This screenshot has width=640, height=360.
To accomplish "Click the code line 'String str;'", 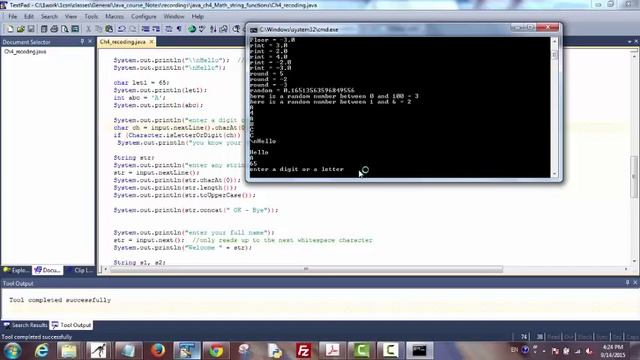I will click(134, 158).
